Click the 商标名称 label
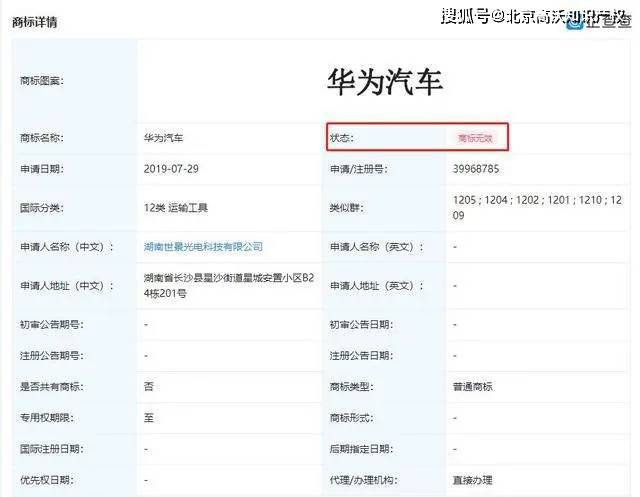This screenshot has height=497, width=640. 42,138
